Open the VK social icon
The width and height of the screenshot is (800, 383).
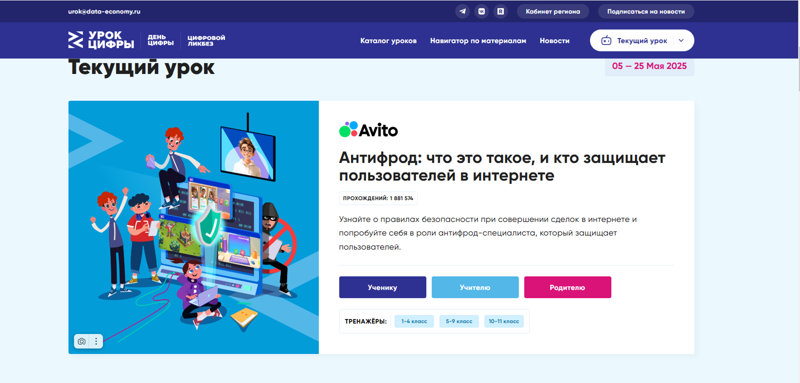click(482, 11)
